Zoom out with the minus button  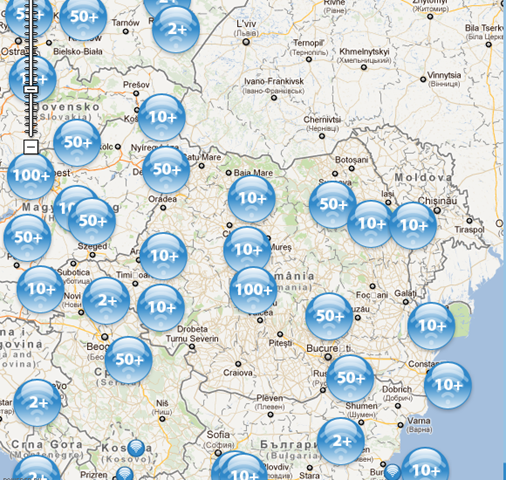pyautogui.click(x=31, y=147)
